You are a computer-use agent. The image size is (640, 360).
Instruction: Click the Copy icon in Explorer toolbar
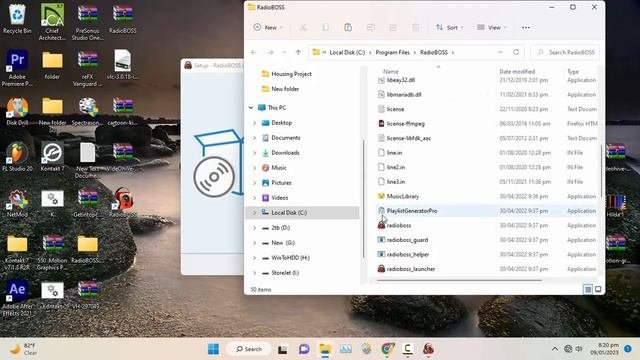[x=325, y=27]
